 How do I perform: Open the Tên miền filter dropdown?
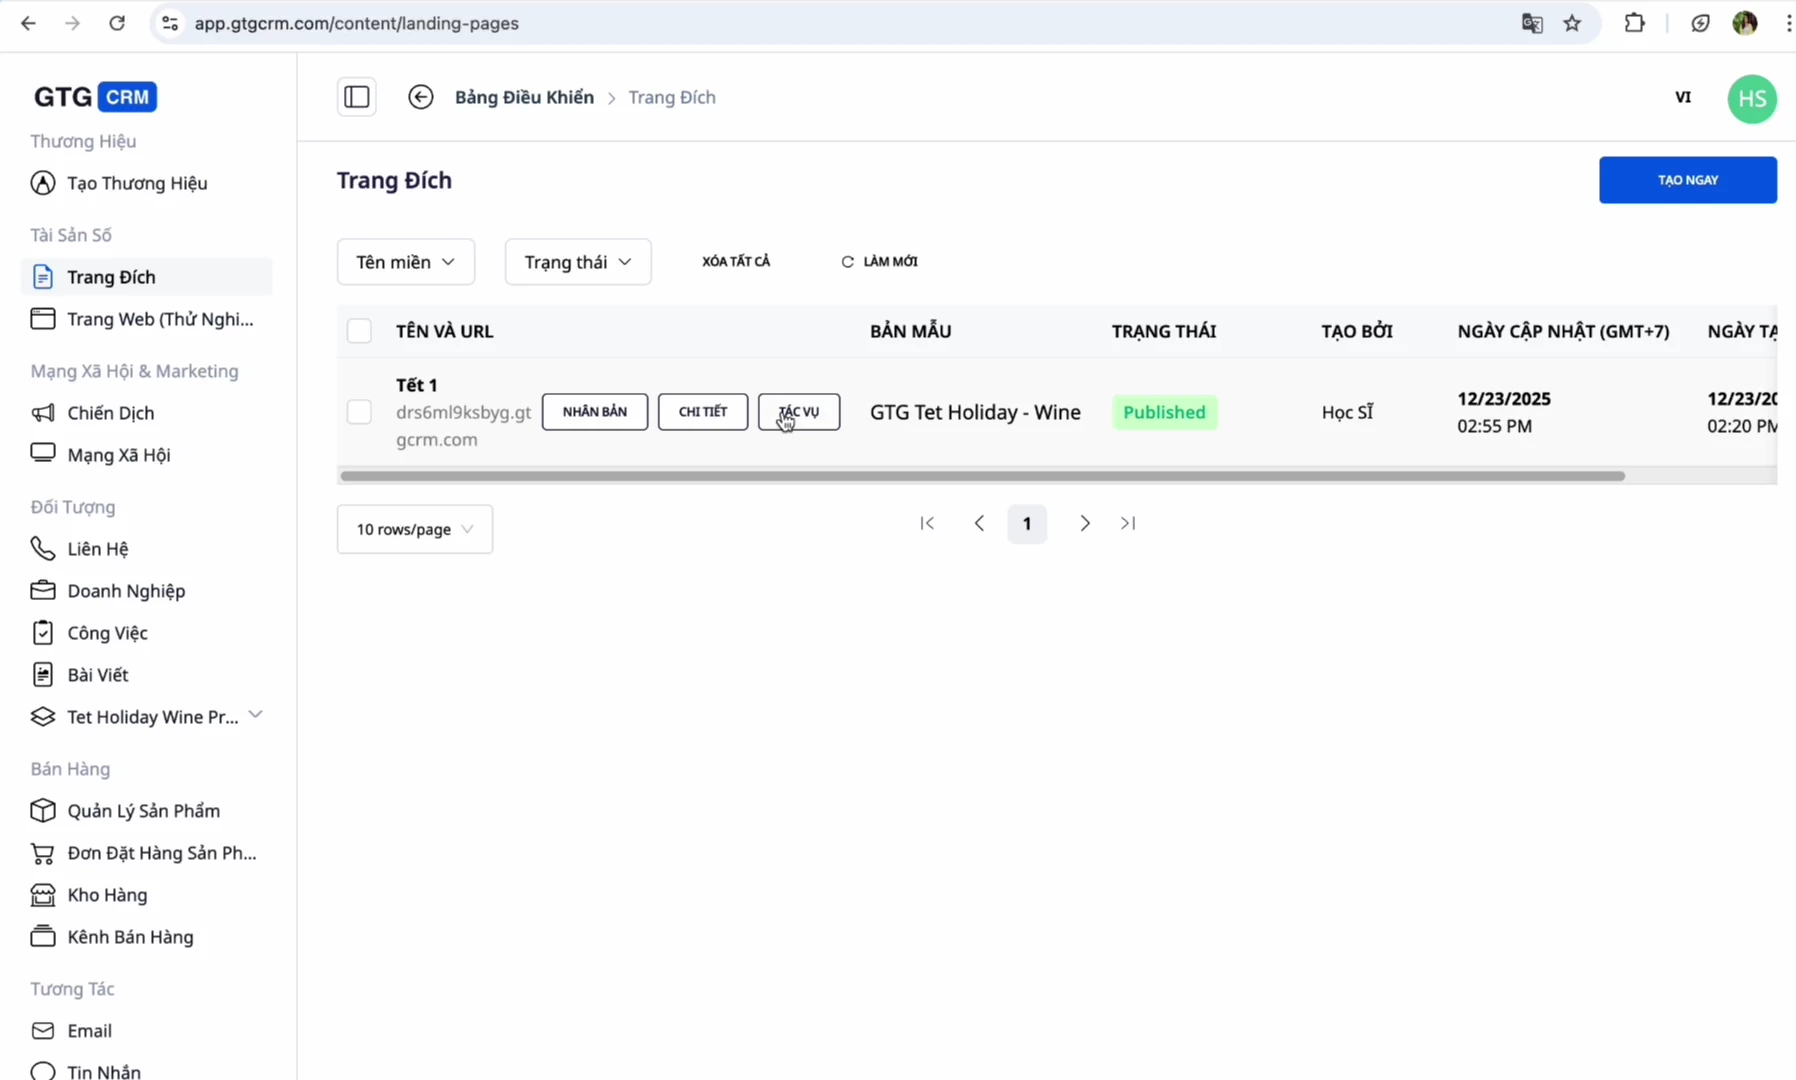(405, 262)
